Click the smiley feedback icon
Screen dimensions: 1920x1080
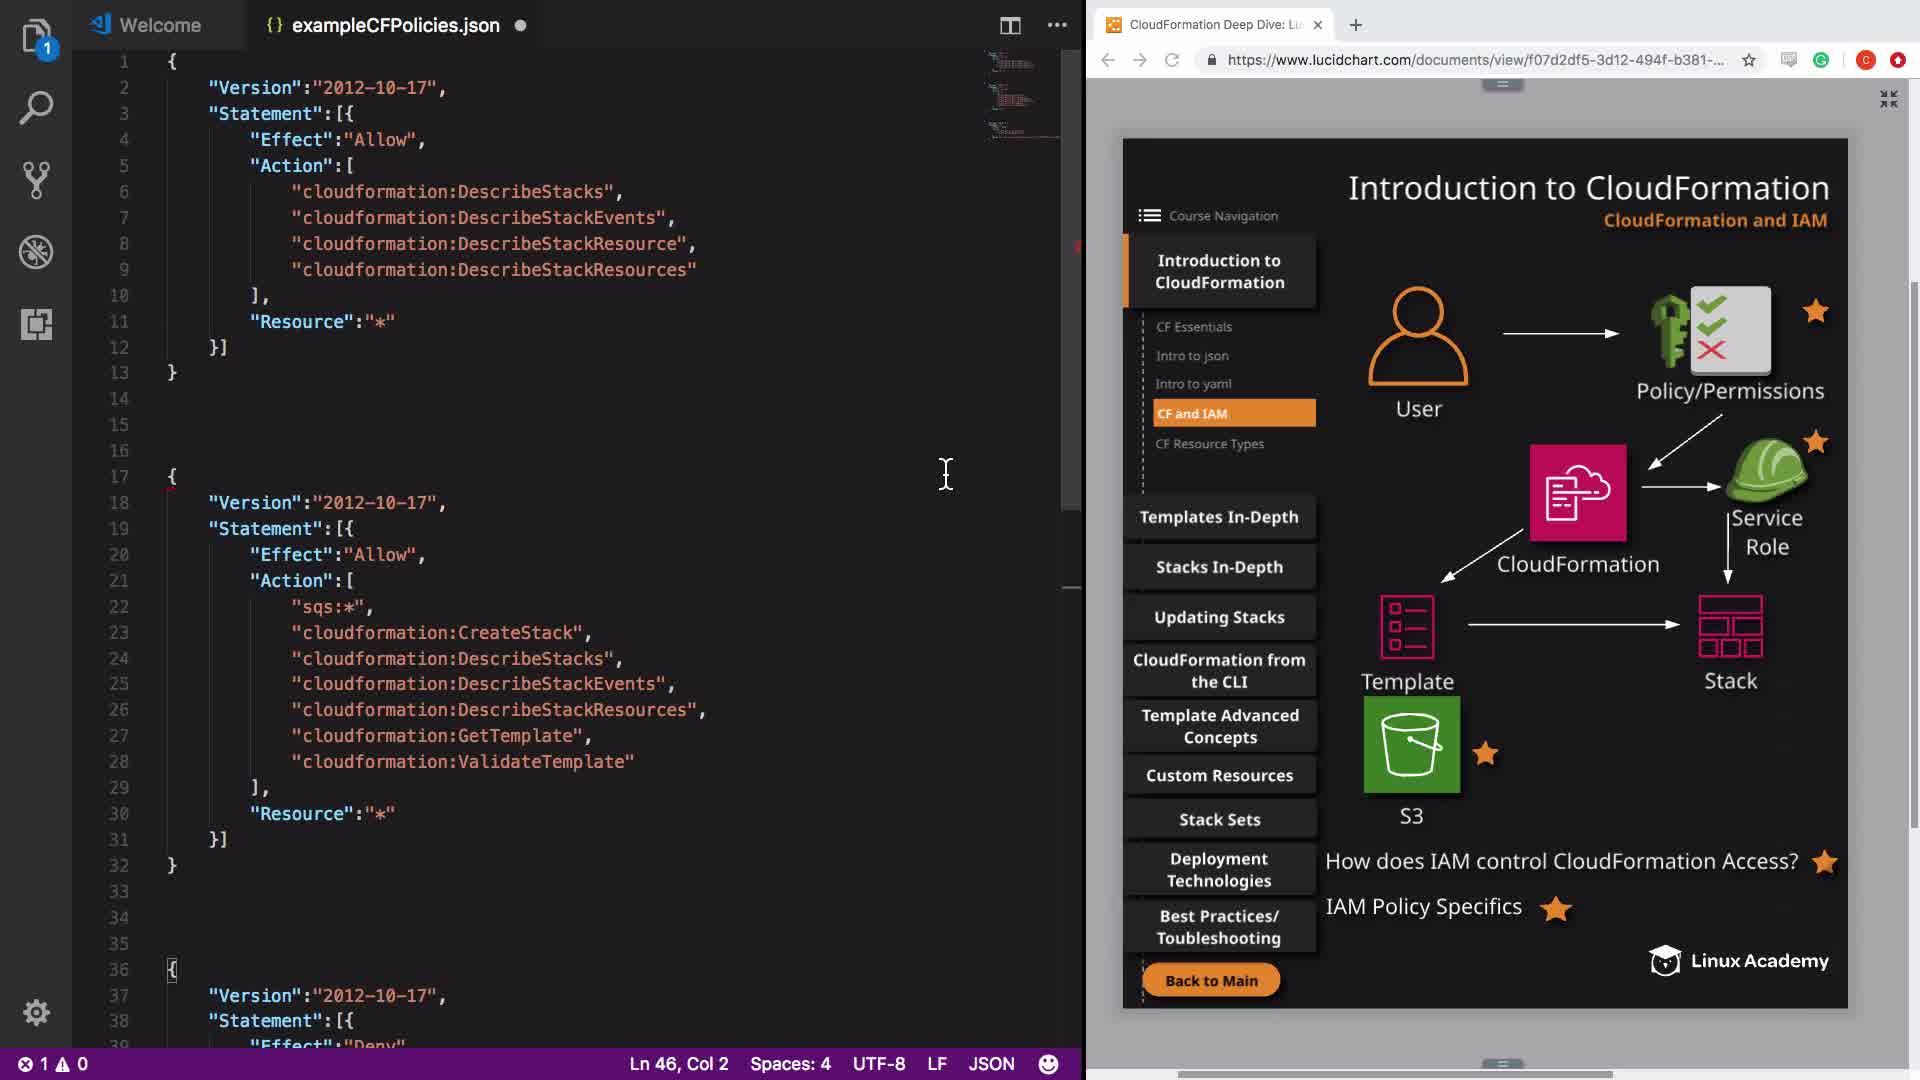[x=1048, y=1064]
